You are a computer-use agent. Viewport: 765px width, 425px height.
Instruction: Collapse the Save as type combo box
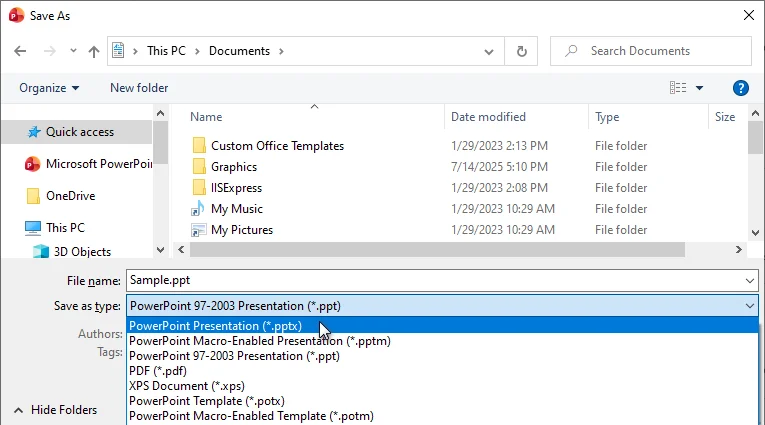(x=749, y=306)
